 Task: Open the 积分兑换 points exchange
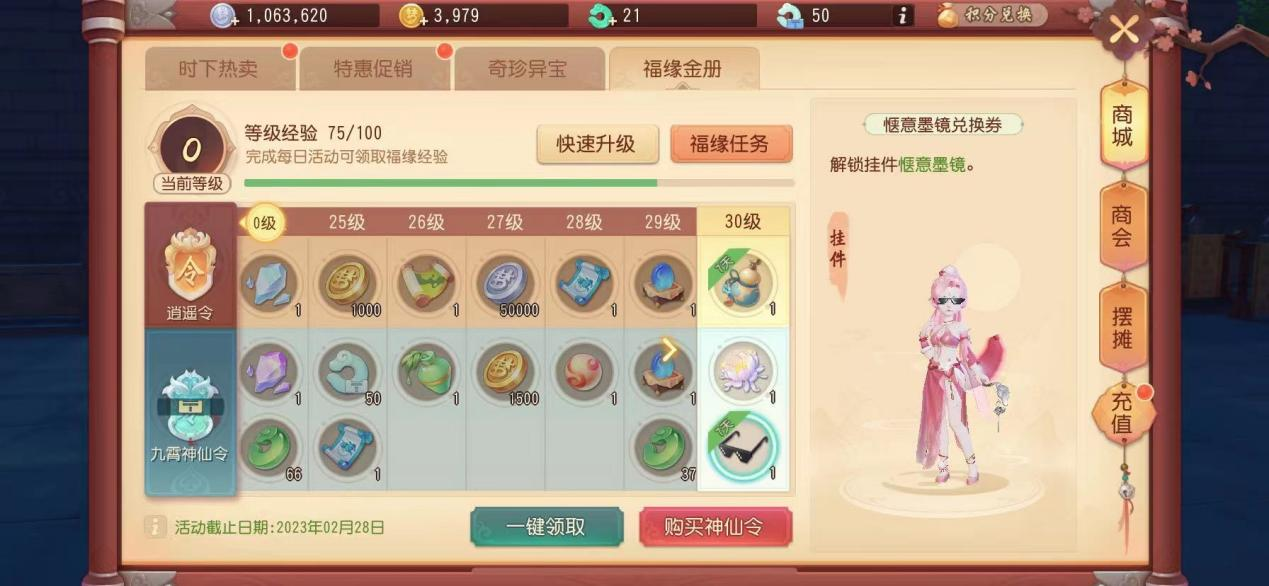point(992,15)
